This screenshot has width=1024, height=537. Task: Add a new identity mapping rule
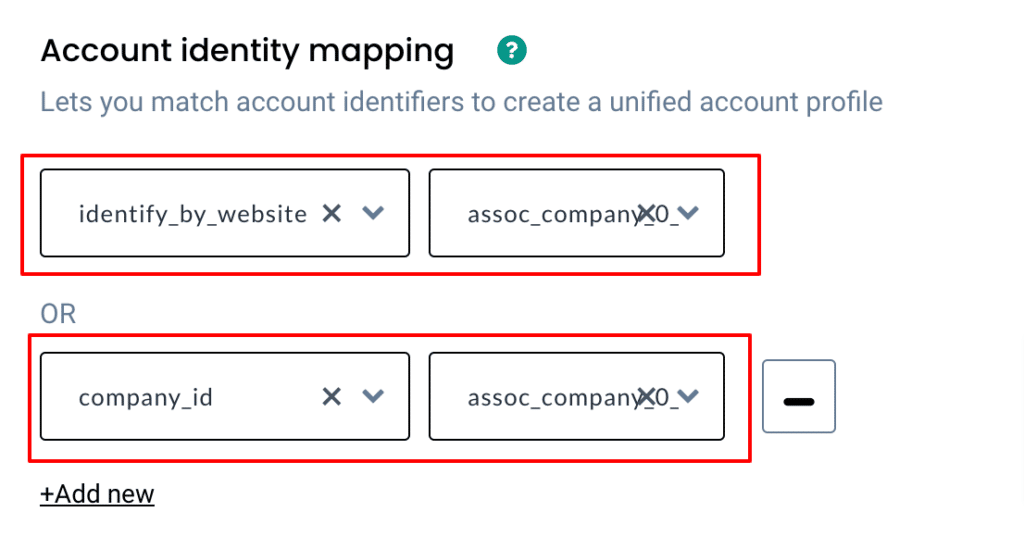tap(97, 495)
